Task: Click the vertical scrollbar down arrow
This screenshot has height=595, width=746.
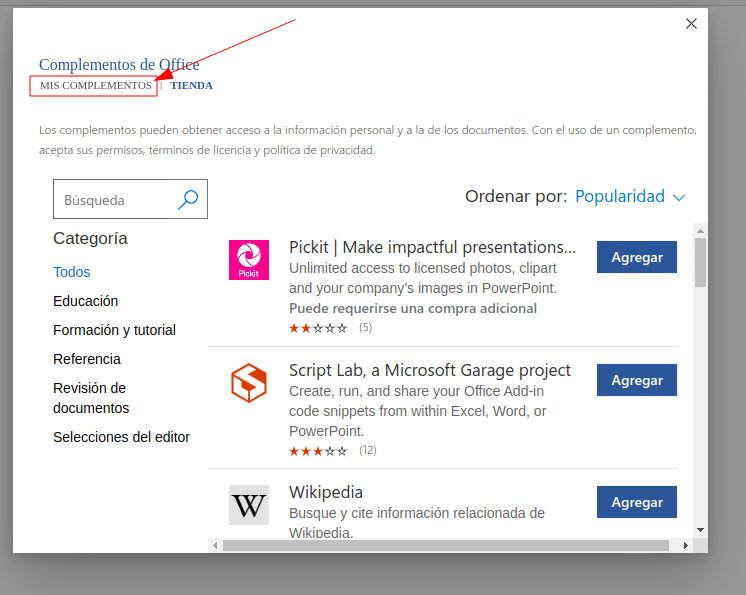Action: click(x=700, y=529)
